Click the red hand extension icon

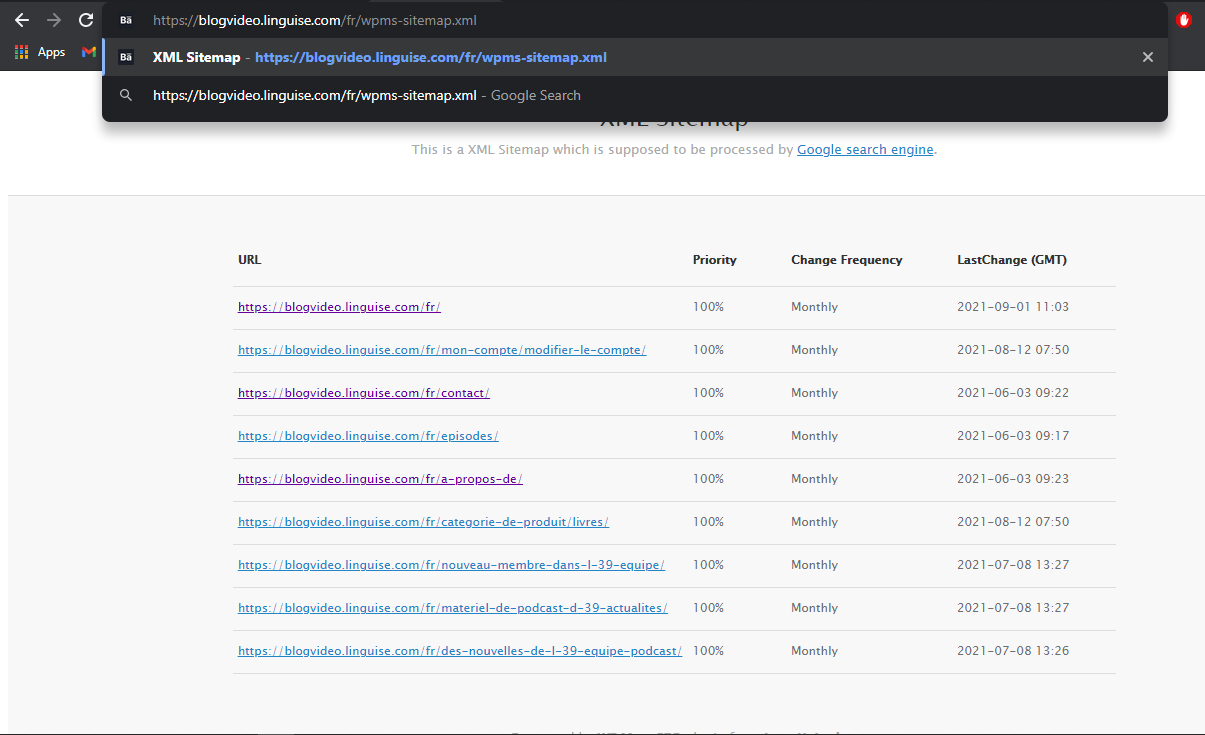(1185, 20)
